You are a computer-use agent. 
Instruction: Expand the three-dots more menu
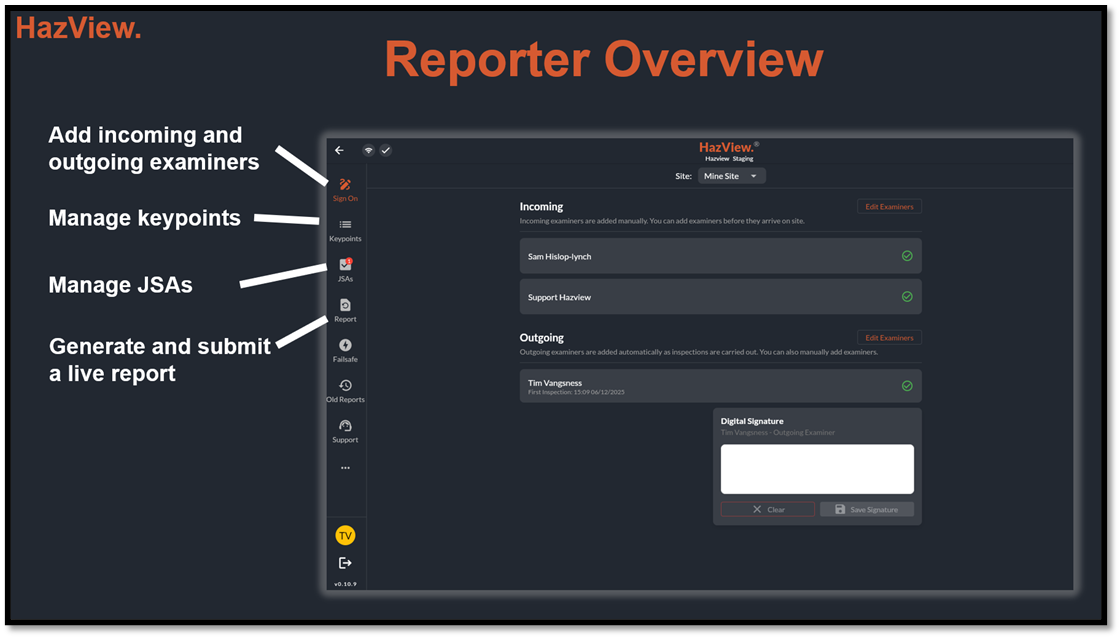[345, 468]
